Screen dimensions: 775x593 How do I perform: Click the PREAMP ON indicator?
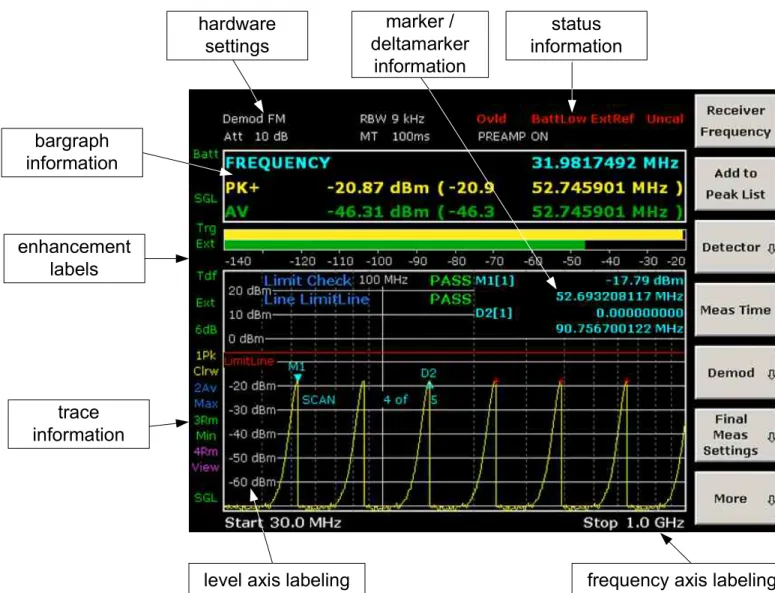pos(513,136)
